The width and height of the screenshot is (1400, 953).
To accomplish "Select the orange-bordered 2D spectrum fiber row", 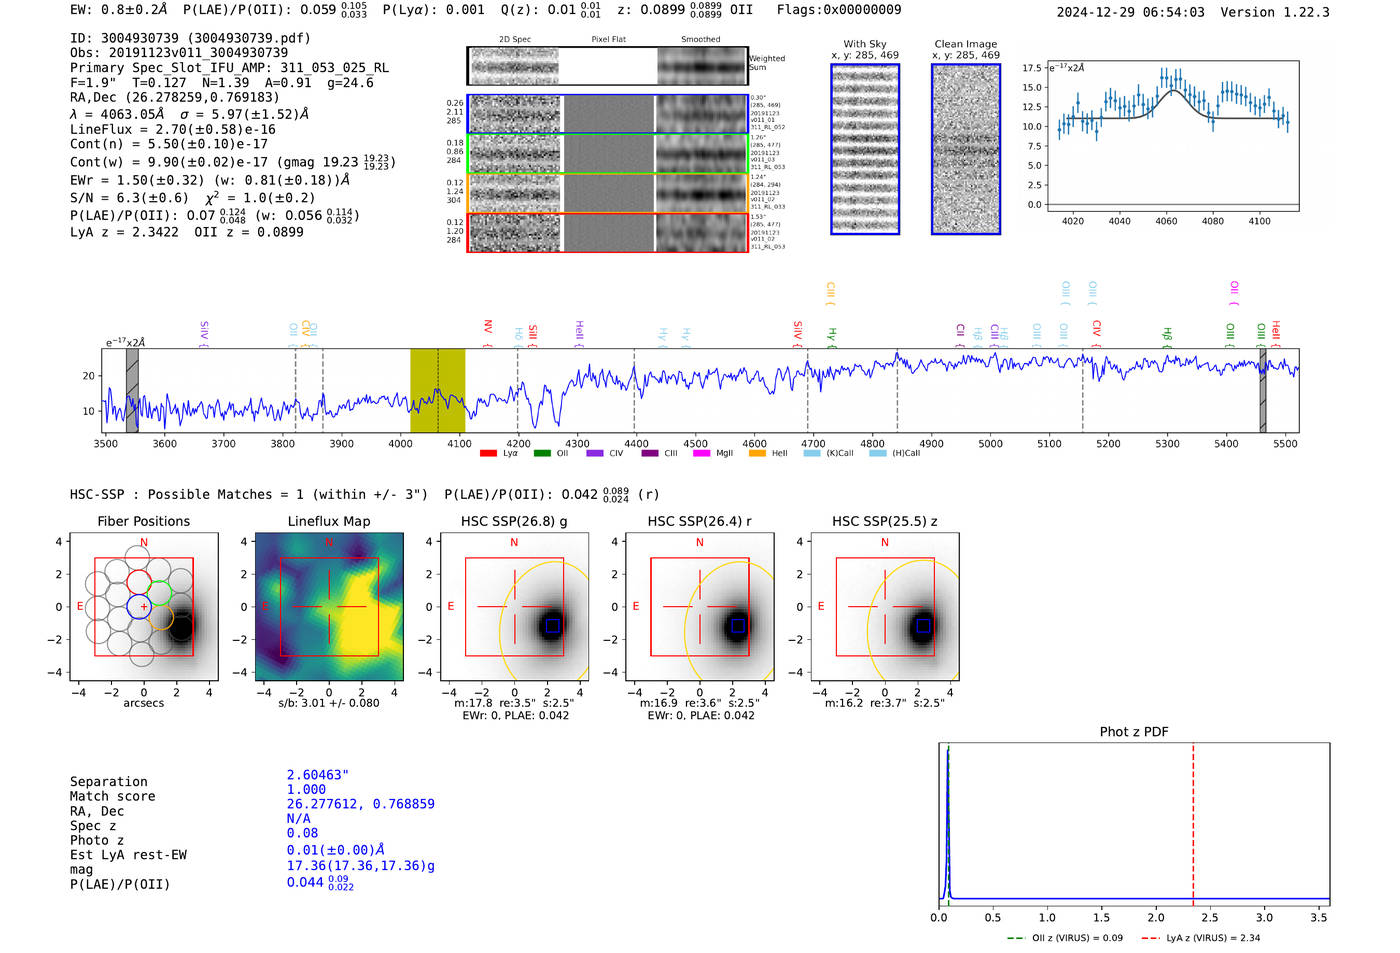I will click(607, 193).
